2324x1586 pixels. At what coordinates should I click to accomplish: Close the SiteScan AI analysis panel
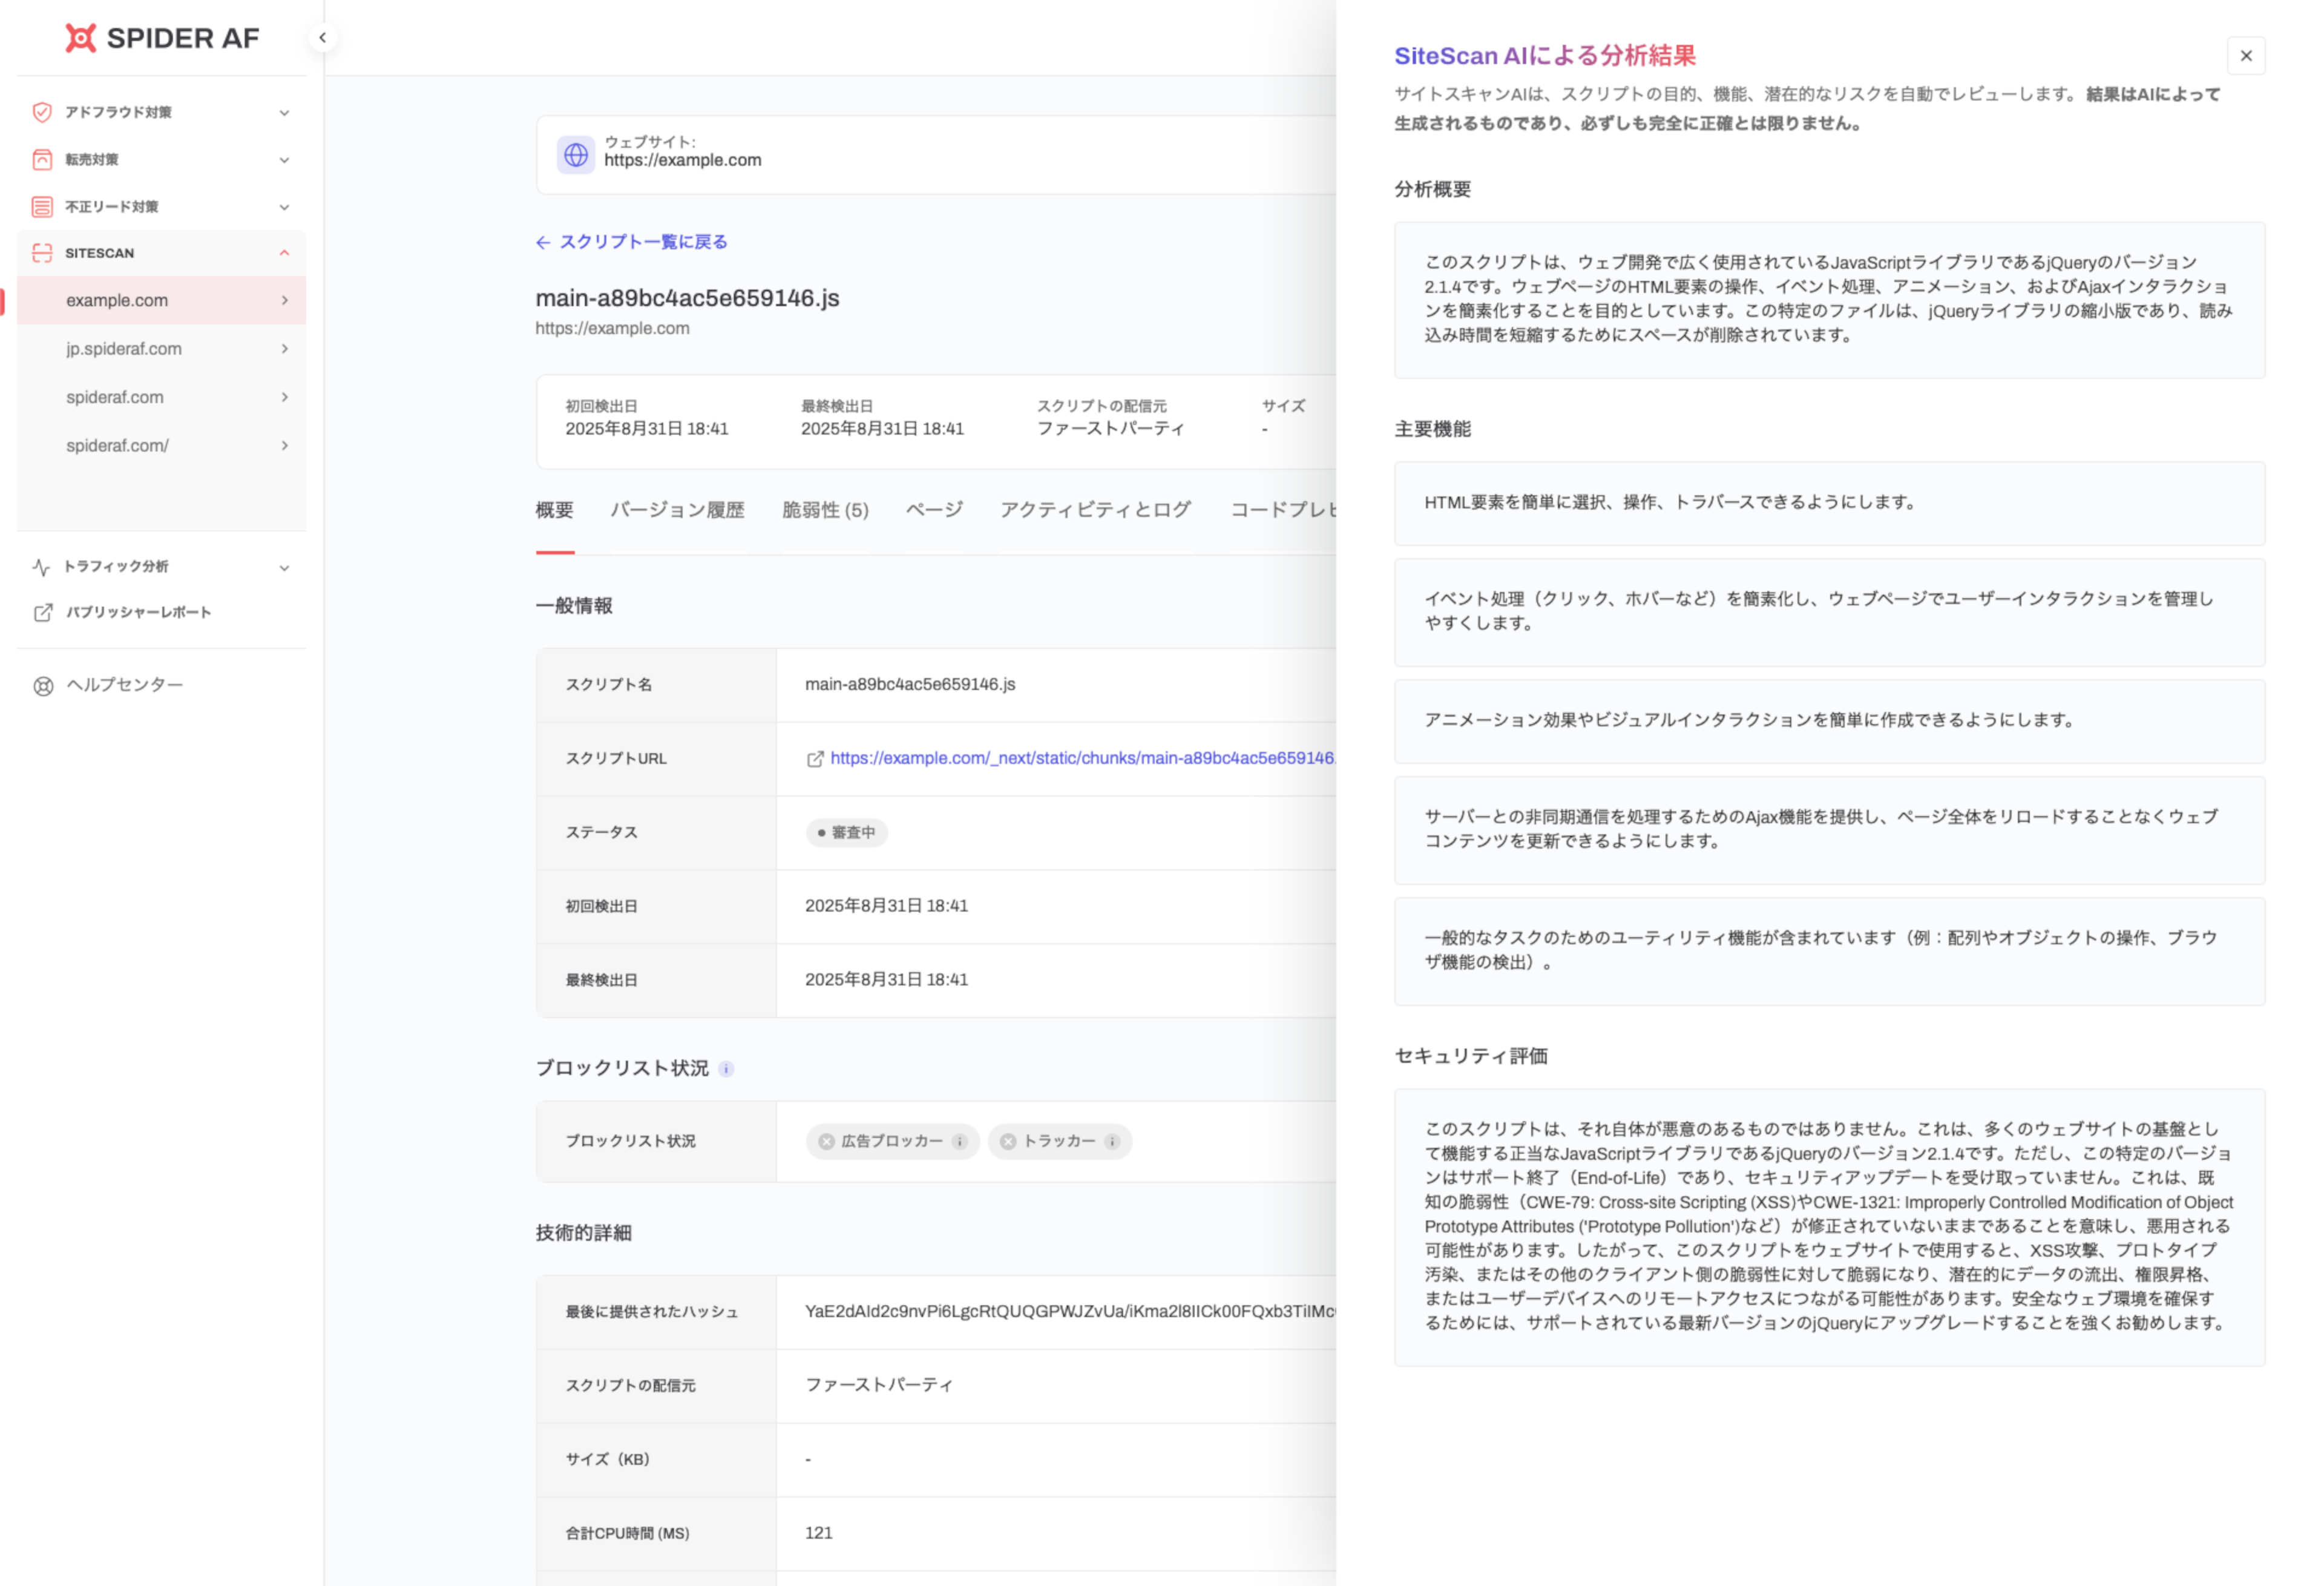2246,56
